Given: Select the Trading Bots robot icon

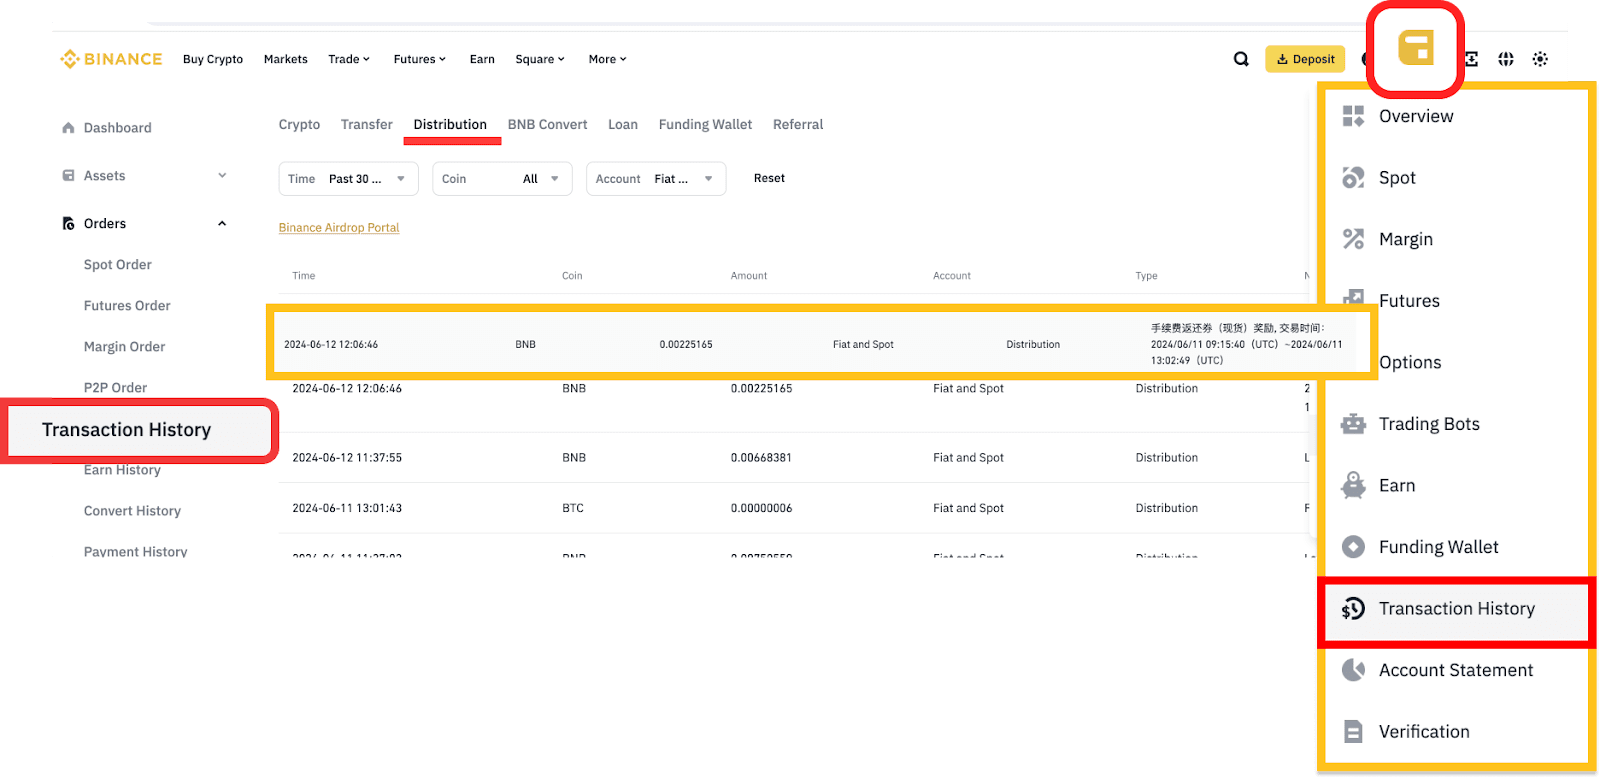Looking at the screenshot, I should click(x=1353, y=424).
